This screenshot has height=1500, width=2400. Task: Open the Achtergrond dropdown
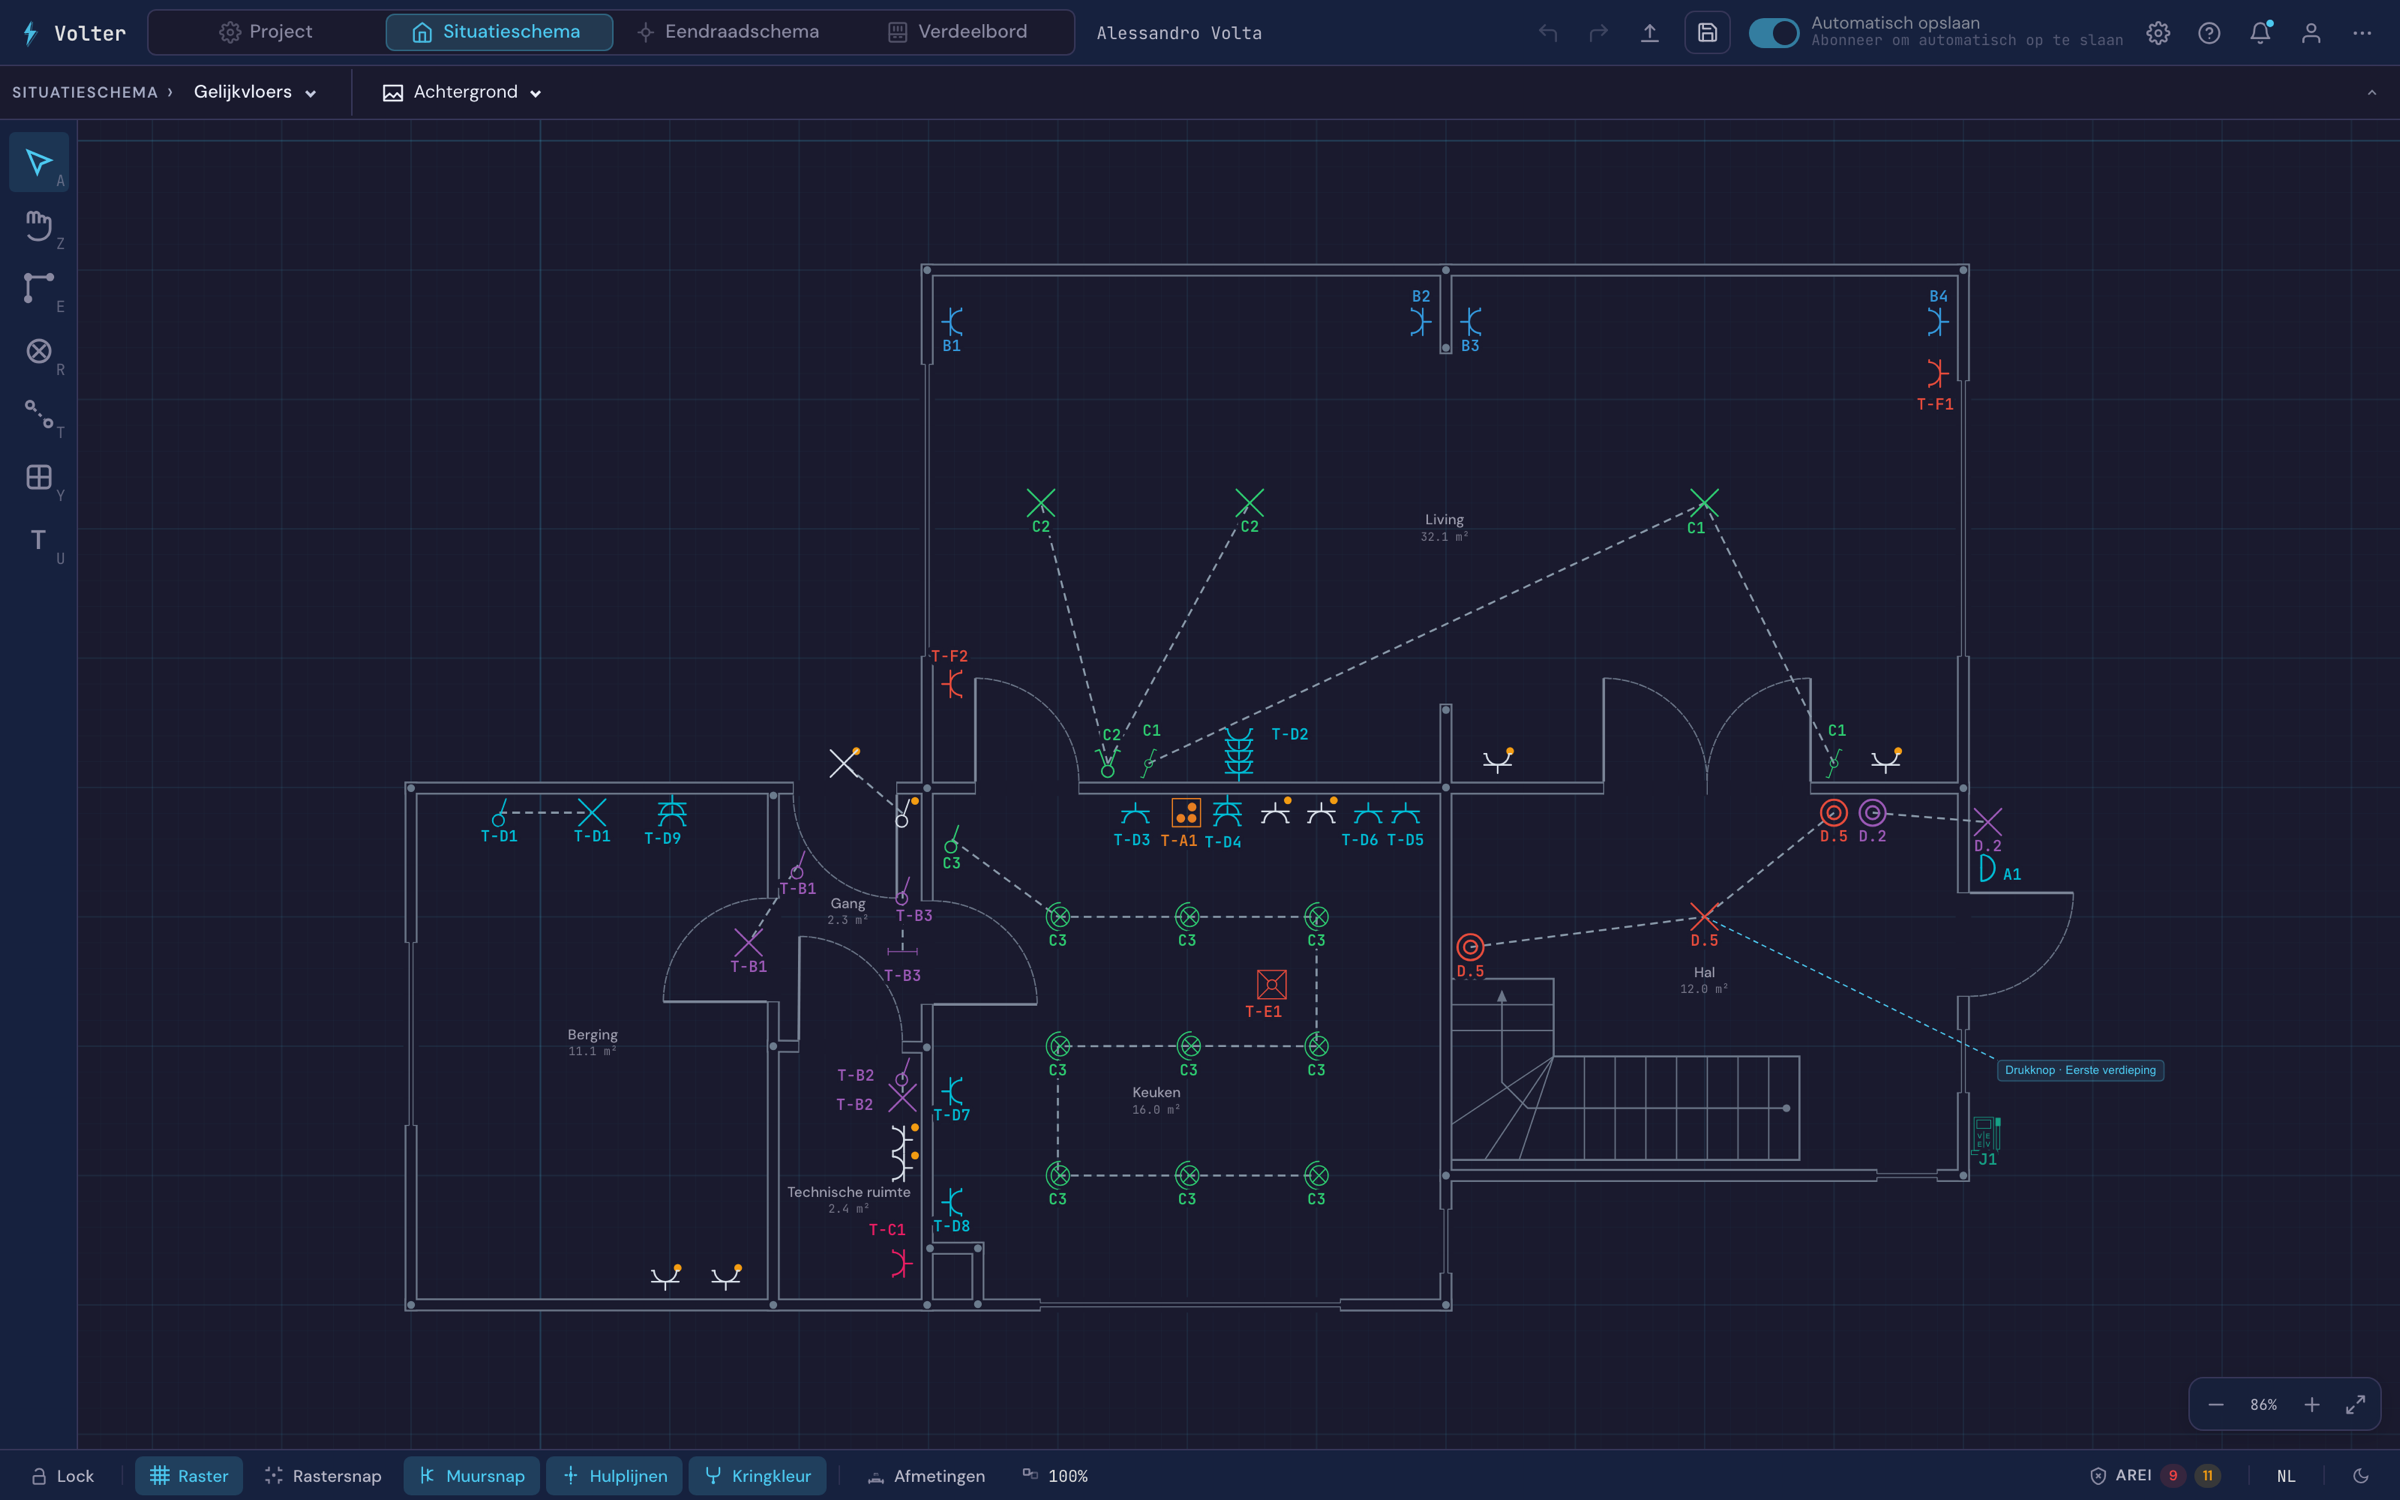(x=462, y=92)
